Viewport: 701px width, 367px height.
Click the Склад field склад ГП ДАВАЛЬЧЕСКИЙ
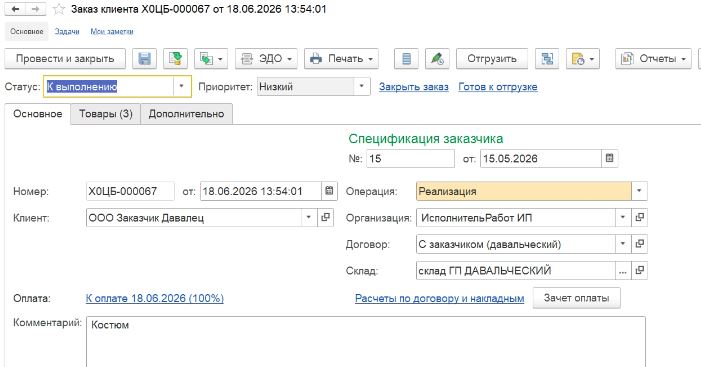tap(515, 271)
